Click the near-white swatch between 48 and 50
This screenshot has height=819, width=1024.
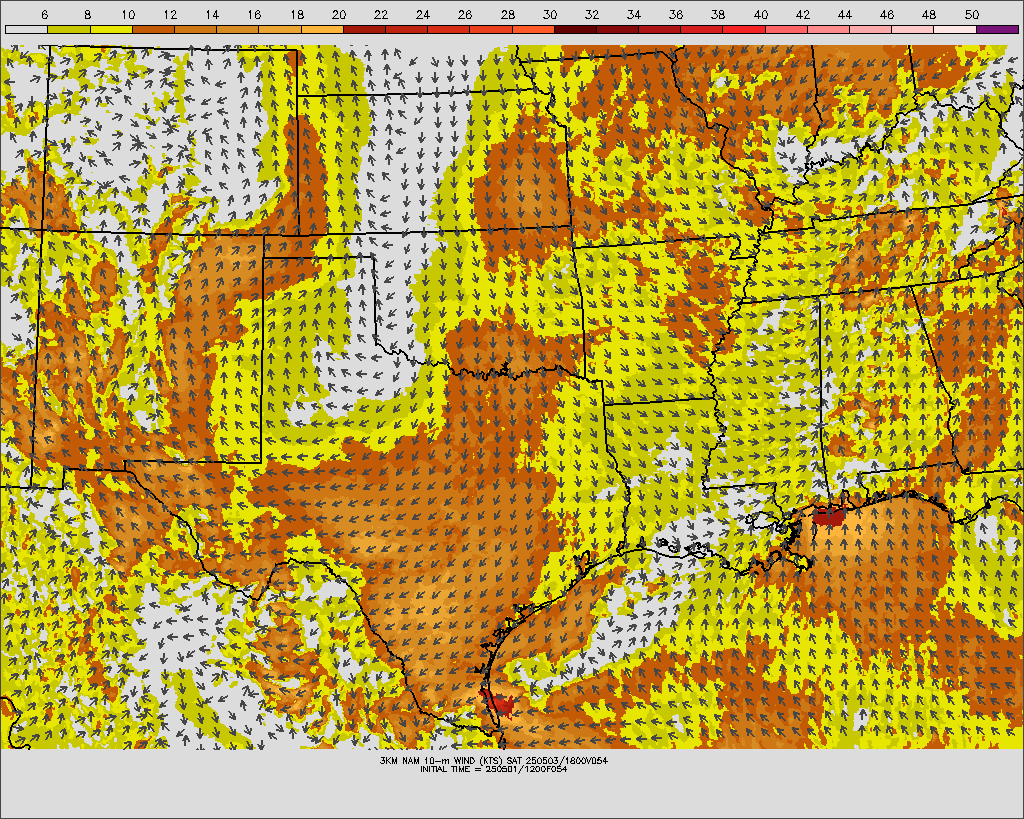(x=955, y=29)
